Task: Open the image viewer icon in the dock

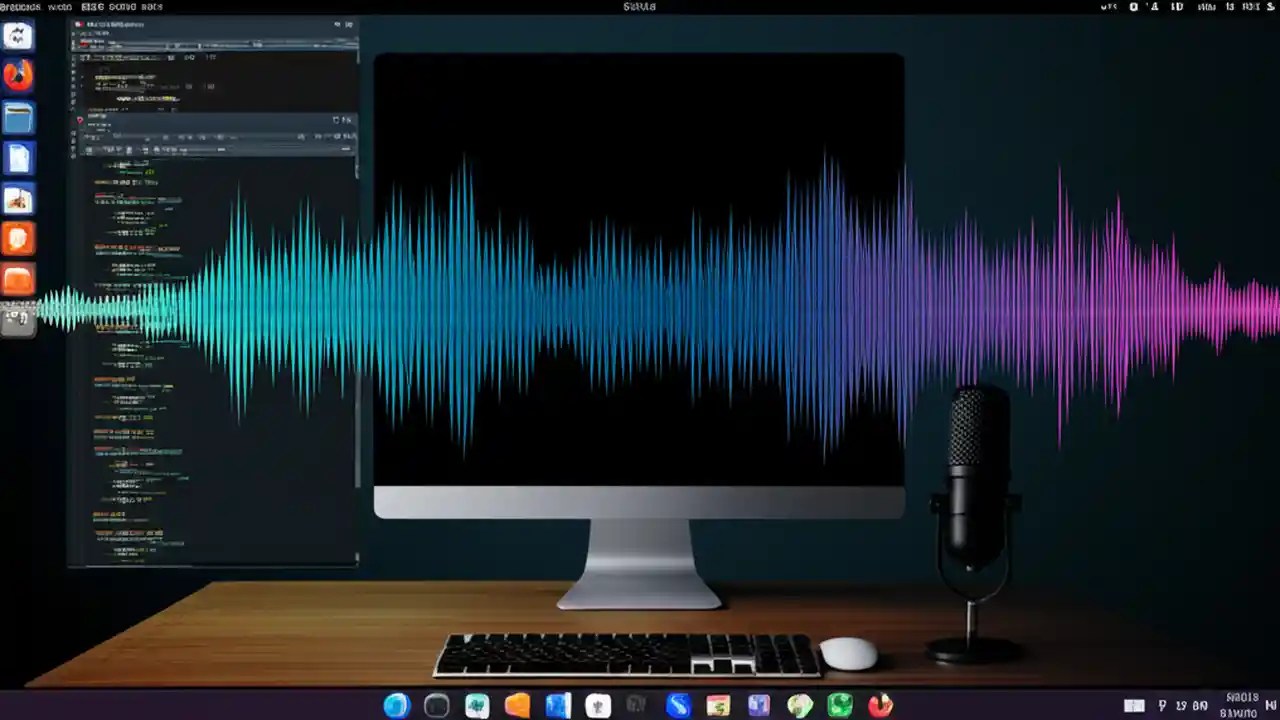Action: click(18, 199)
